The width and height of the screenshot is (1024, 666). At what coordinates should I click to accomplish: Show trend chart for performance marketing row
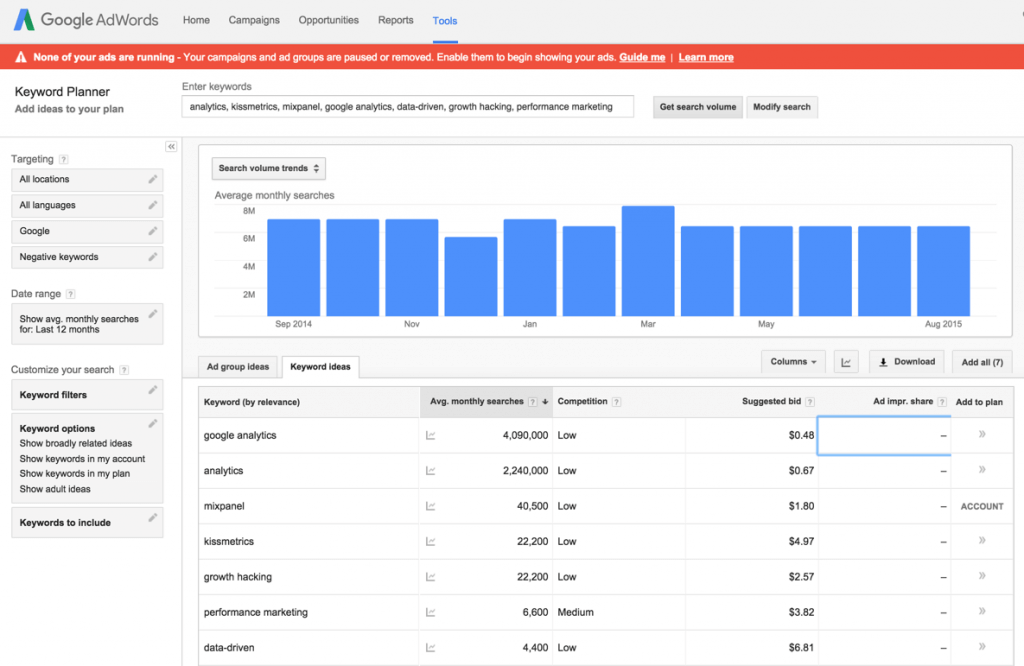pos(430,612)
